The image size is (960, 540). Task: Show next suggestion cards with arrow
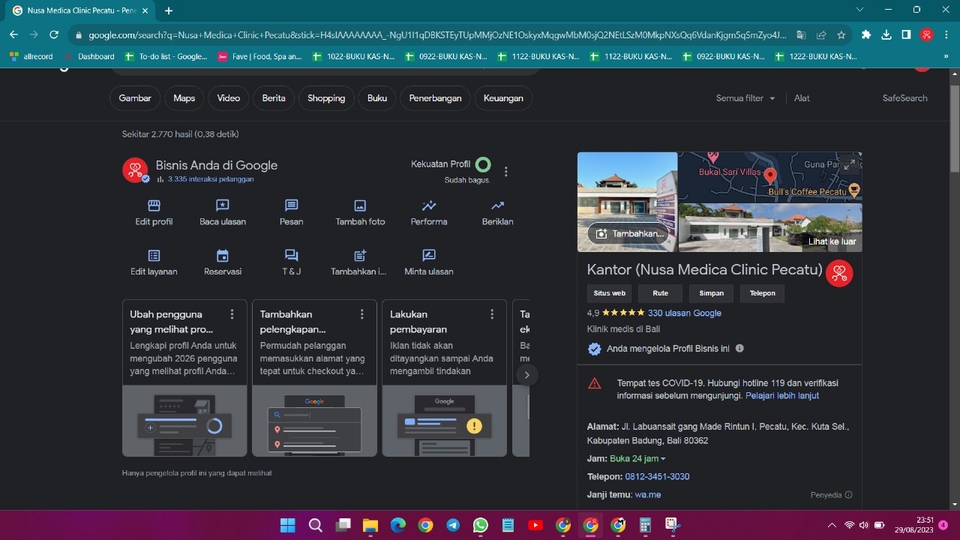(527, 375)
